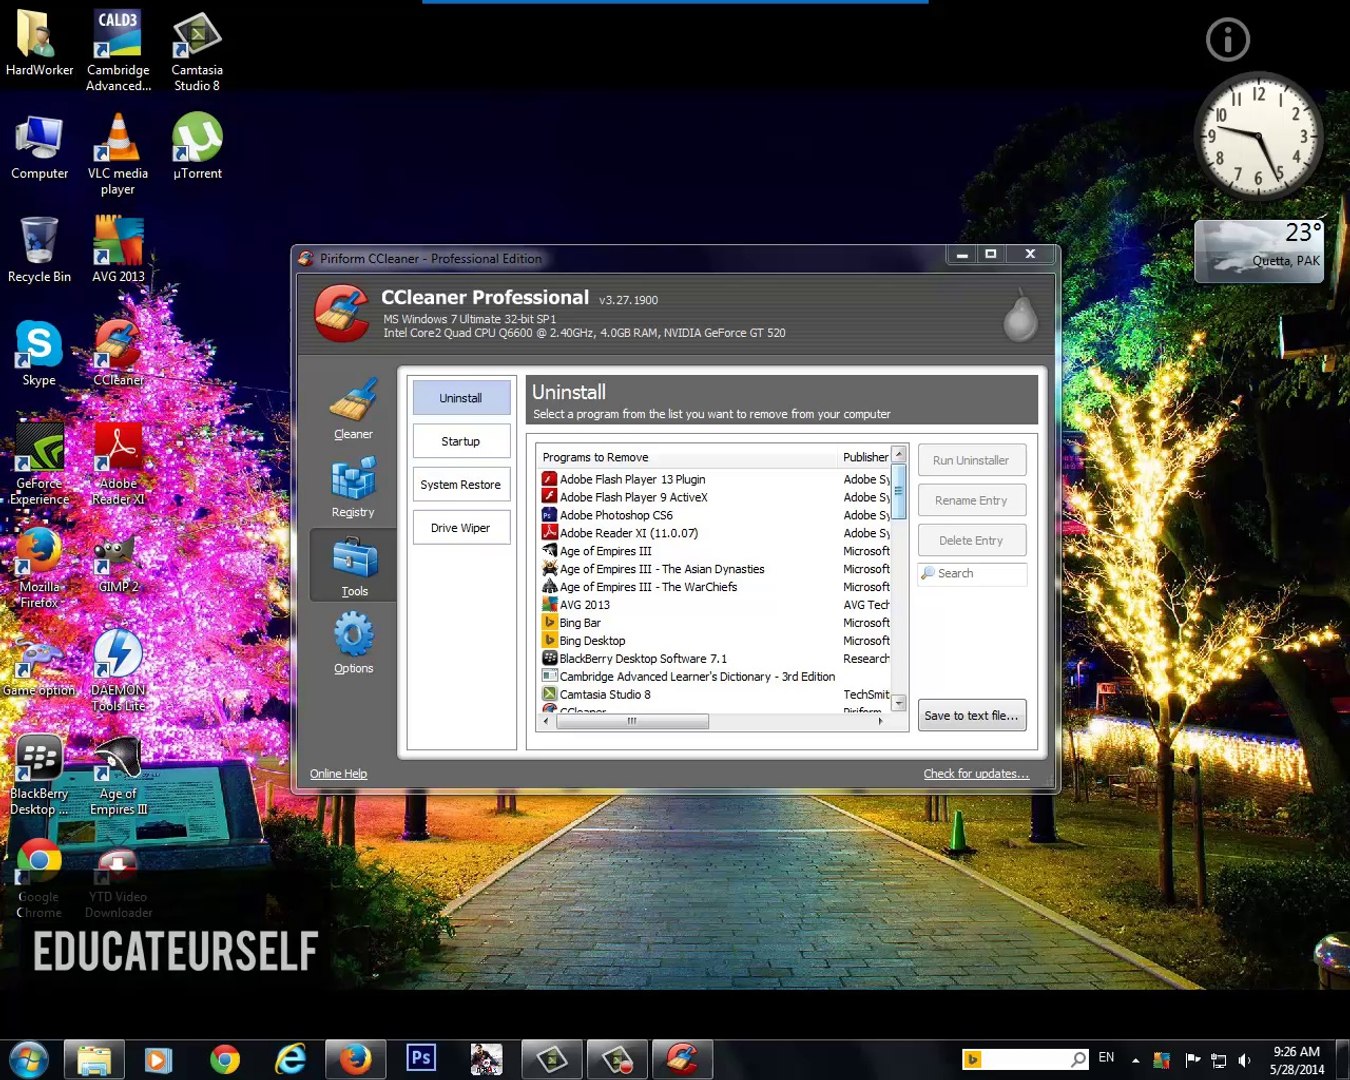Screen dimensions: 1350x1080
Task: Click the Cambridge Advanced desktop shortcut
Action: click(x=118, y=50)
